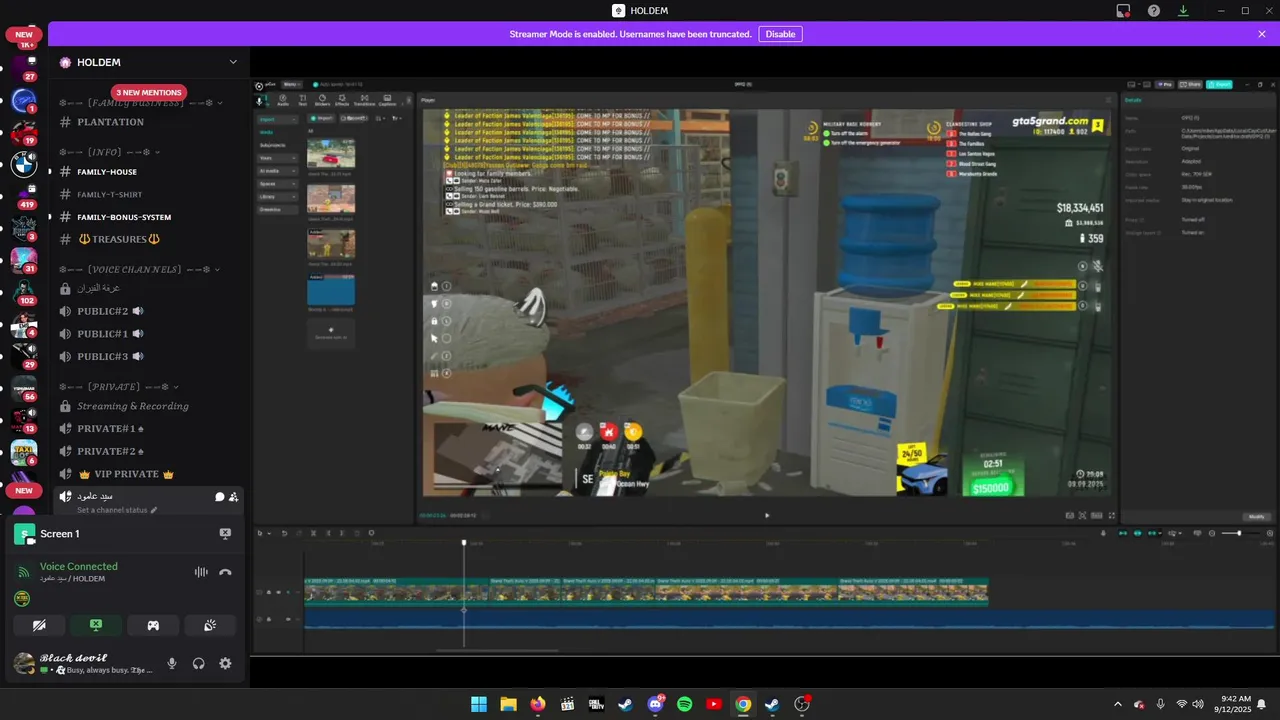Collapse the Family Business category
The height and width of the screenshot is (720, 1280).
(x=140, y=102)
